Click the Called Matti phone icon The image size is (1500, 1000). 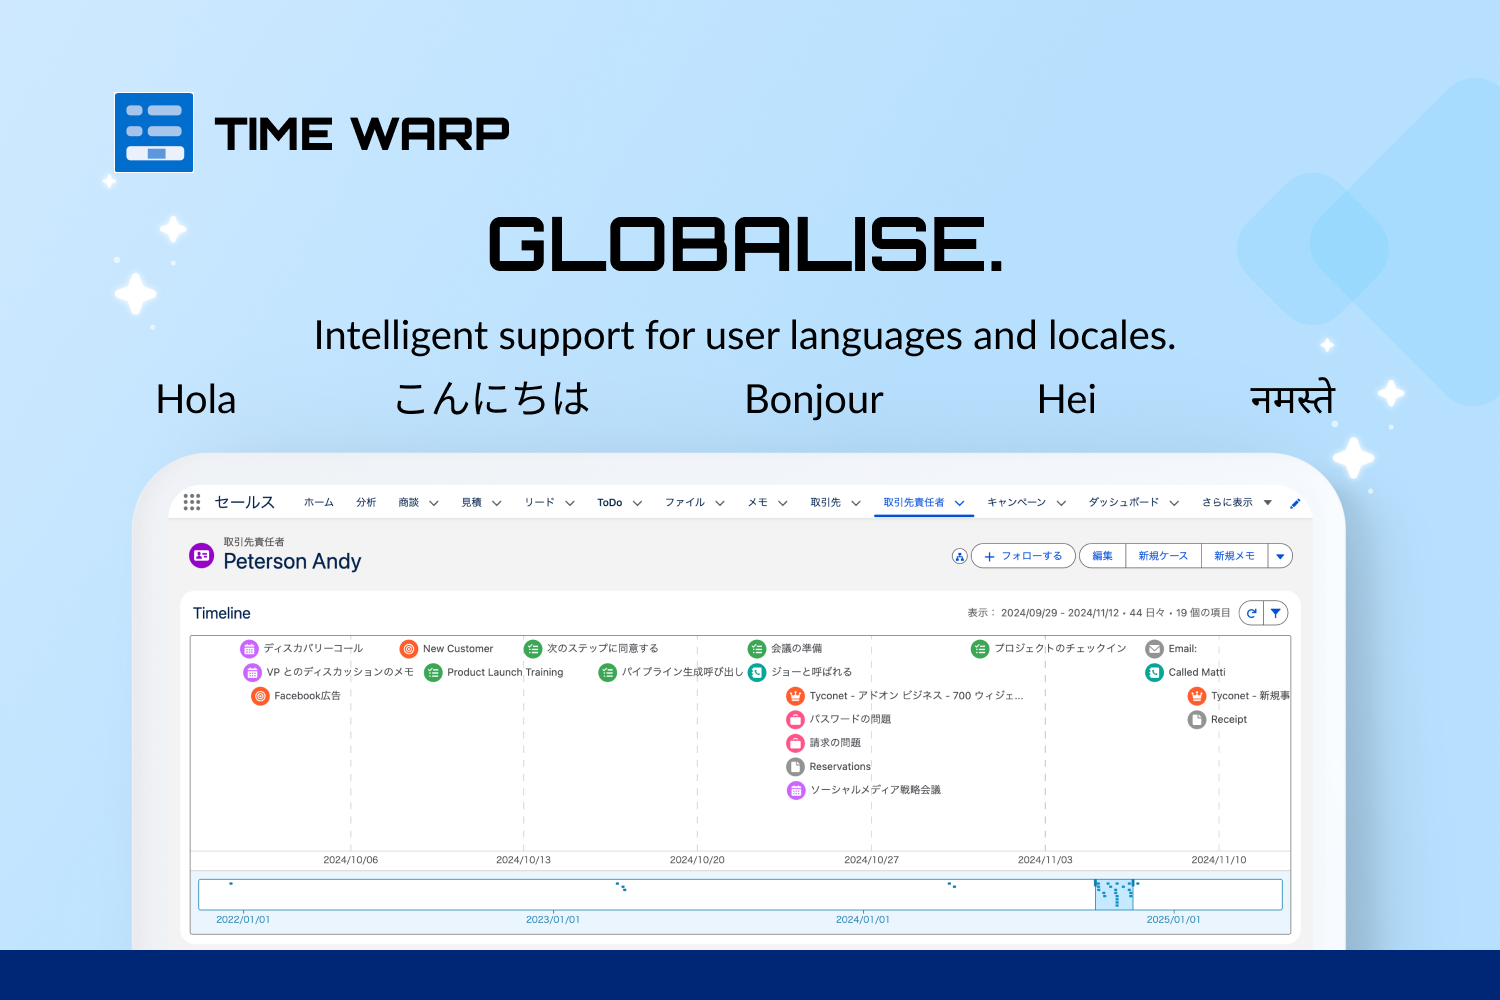point(1154,673)
